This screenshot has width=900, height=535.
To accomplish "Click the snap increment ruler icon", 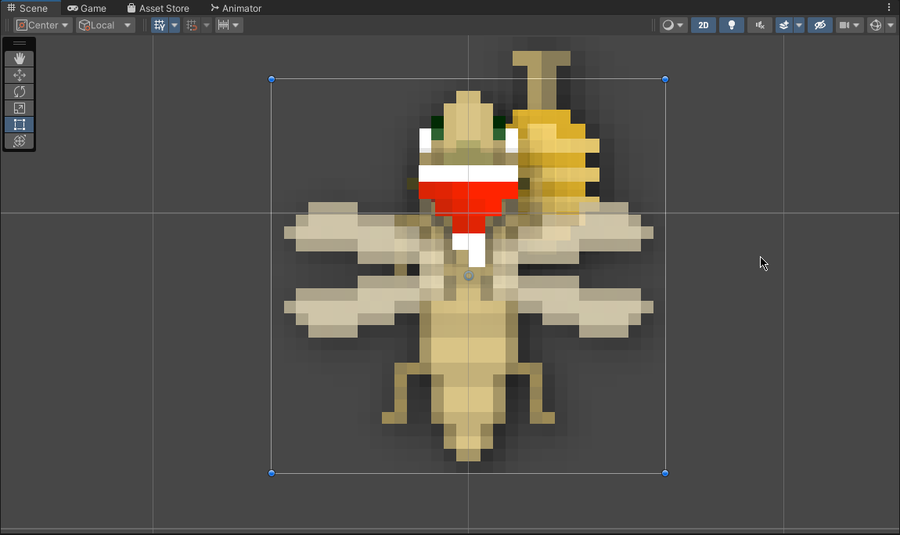I will click(223, 25).
